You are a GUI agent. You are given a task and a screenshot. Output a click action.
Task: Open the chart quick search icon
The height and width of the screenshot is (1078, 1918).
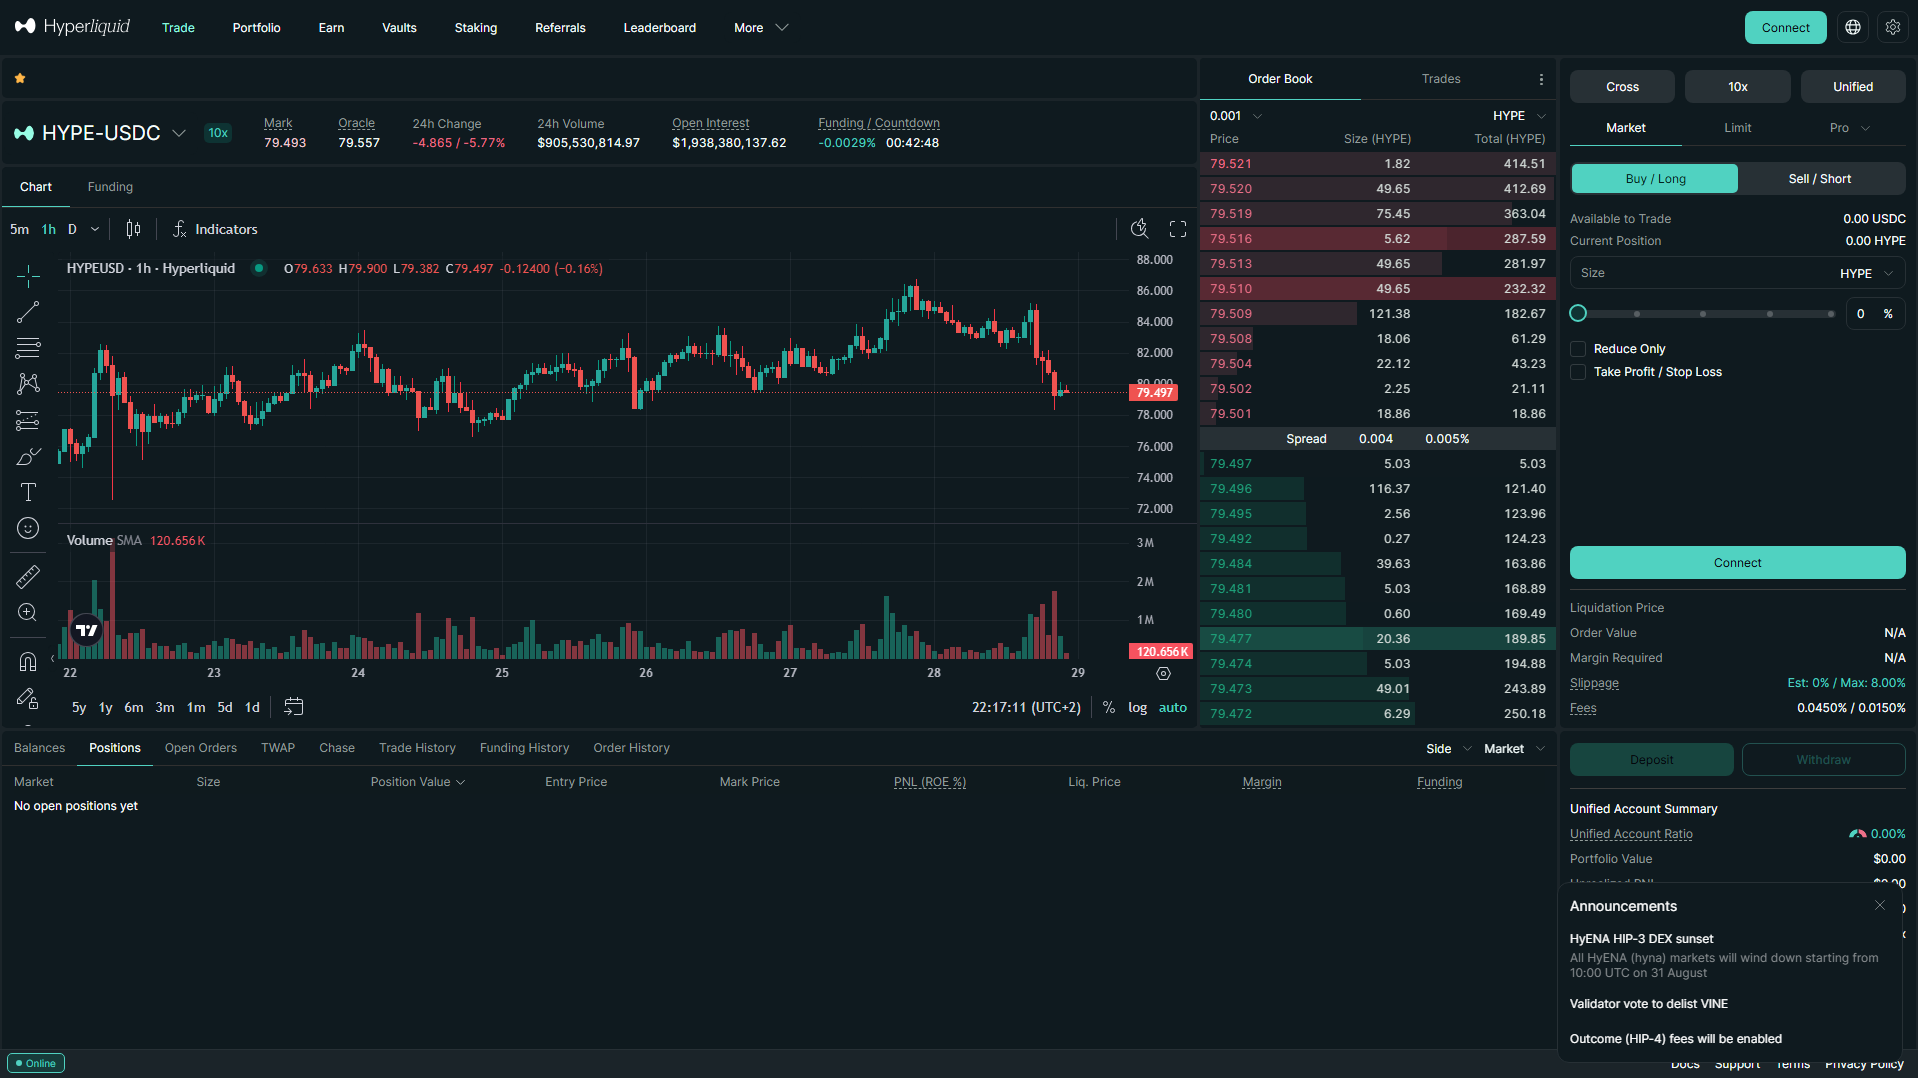(x=1139, y=229)
